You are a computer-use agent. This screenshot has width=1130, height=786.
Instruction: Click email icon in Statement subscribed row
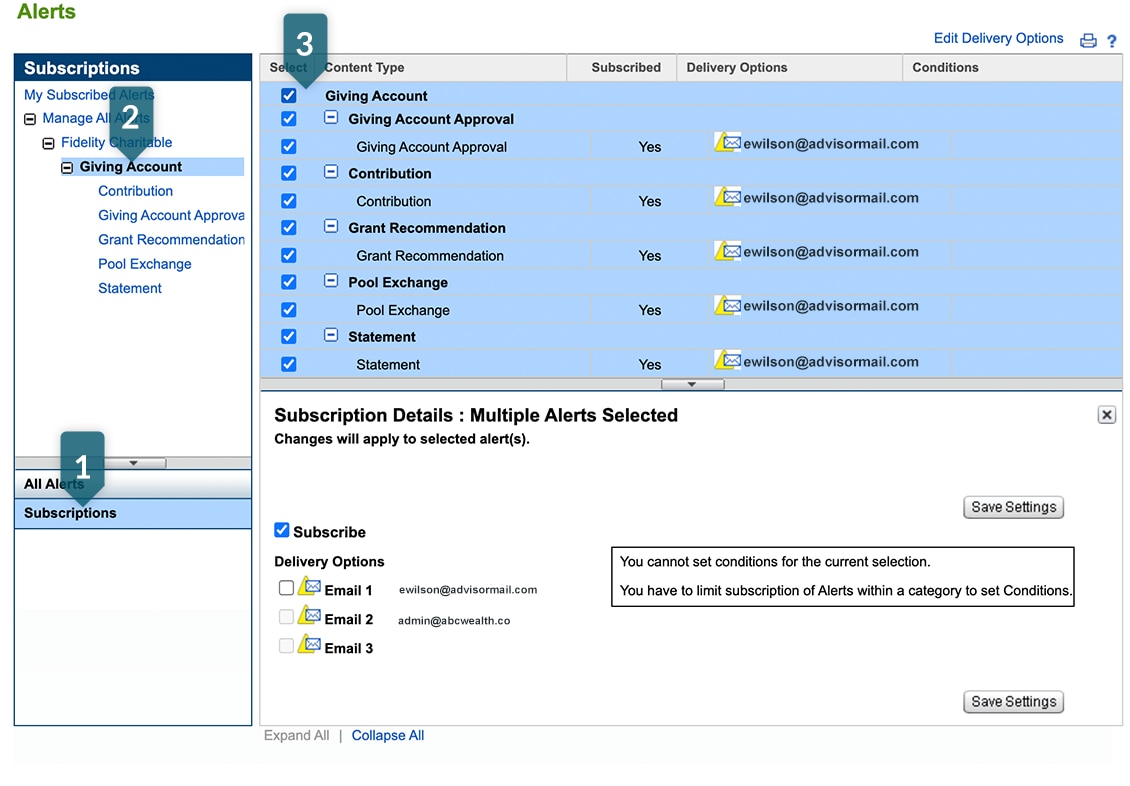pos(727,359)
